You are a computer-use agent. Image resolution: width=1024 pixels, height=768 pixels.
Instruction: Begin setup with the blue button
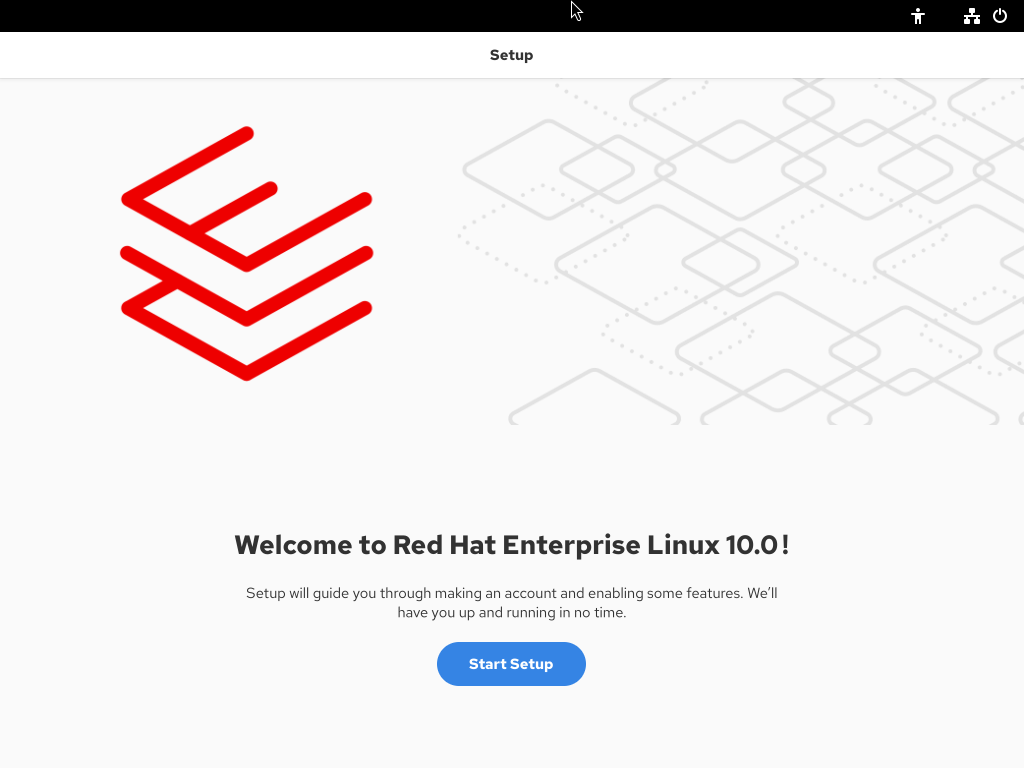click(x=511, y=664)
